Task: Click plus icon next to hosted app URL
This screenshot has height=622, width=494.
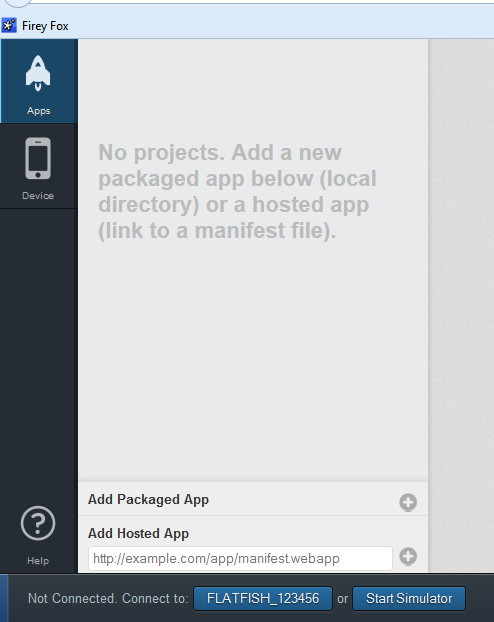Action: coord(408,556)
